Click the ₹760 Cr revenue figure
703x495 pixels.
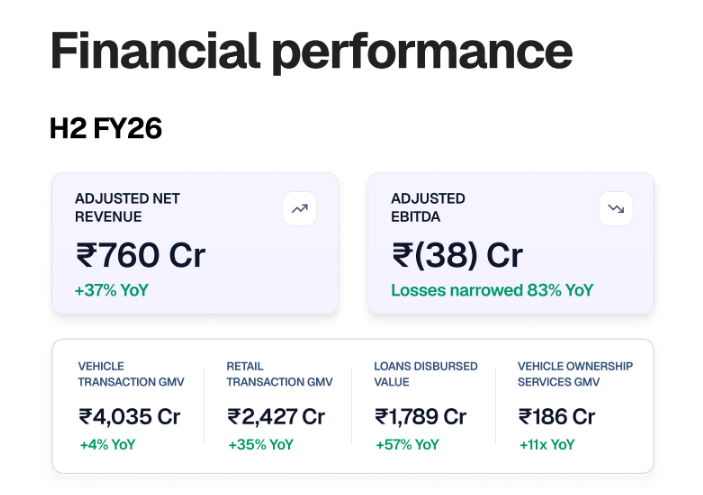[140, 255]
